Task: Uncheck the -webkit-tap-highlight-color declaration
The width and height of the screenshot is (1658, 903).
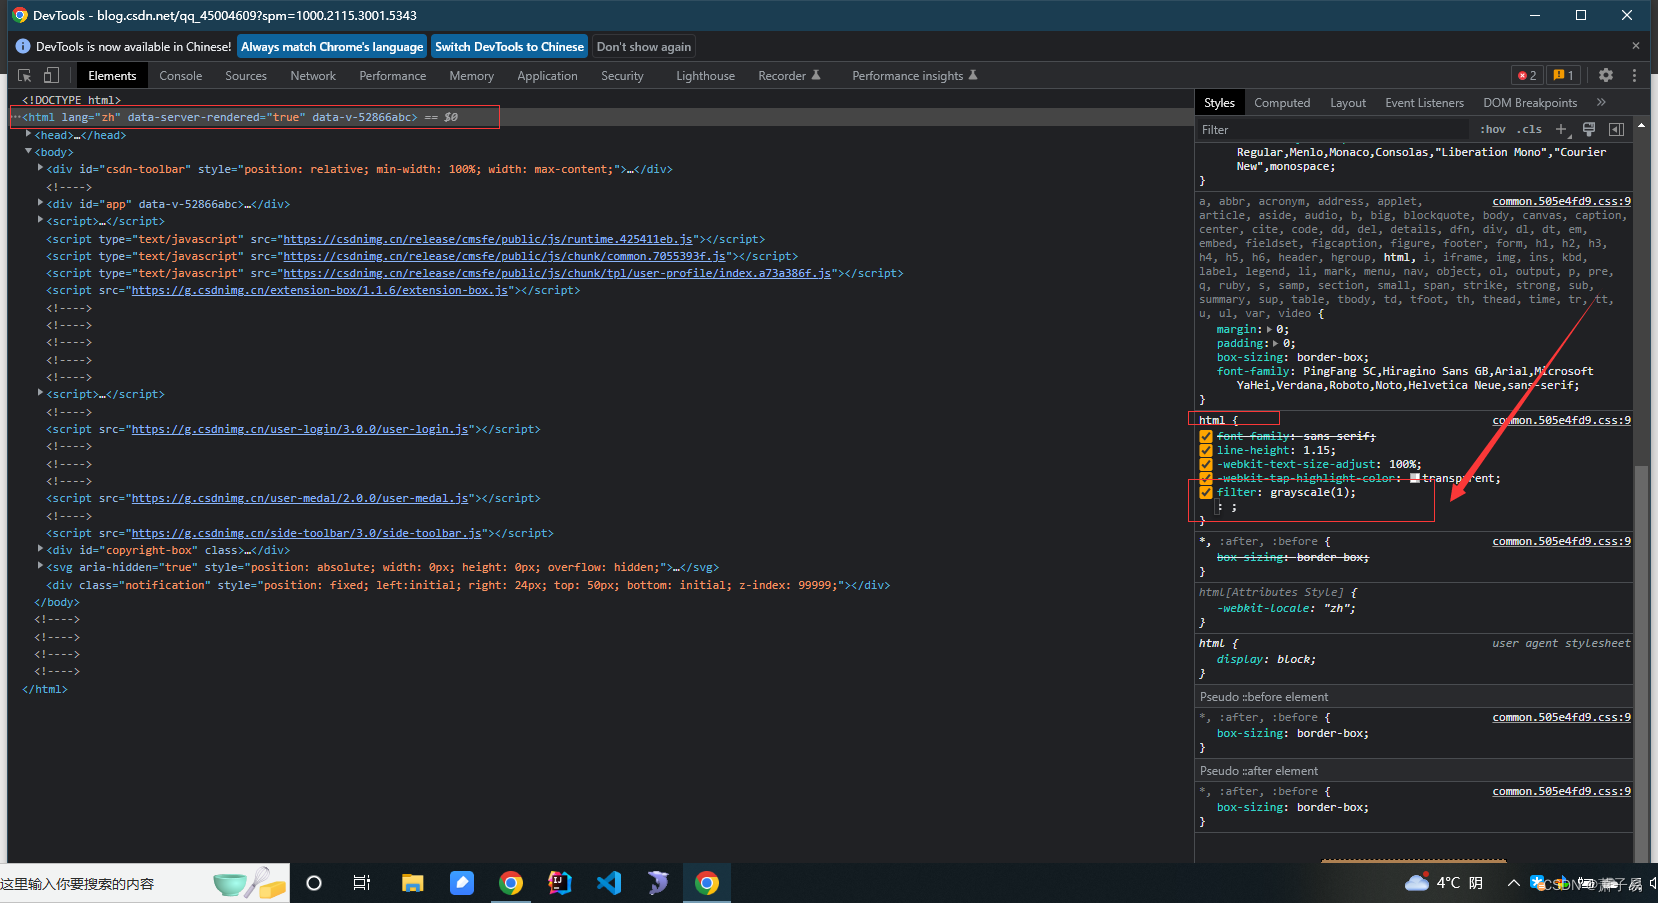Action: [x=1206, y=478]
